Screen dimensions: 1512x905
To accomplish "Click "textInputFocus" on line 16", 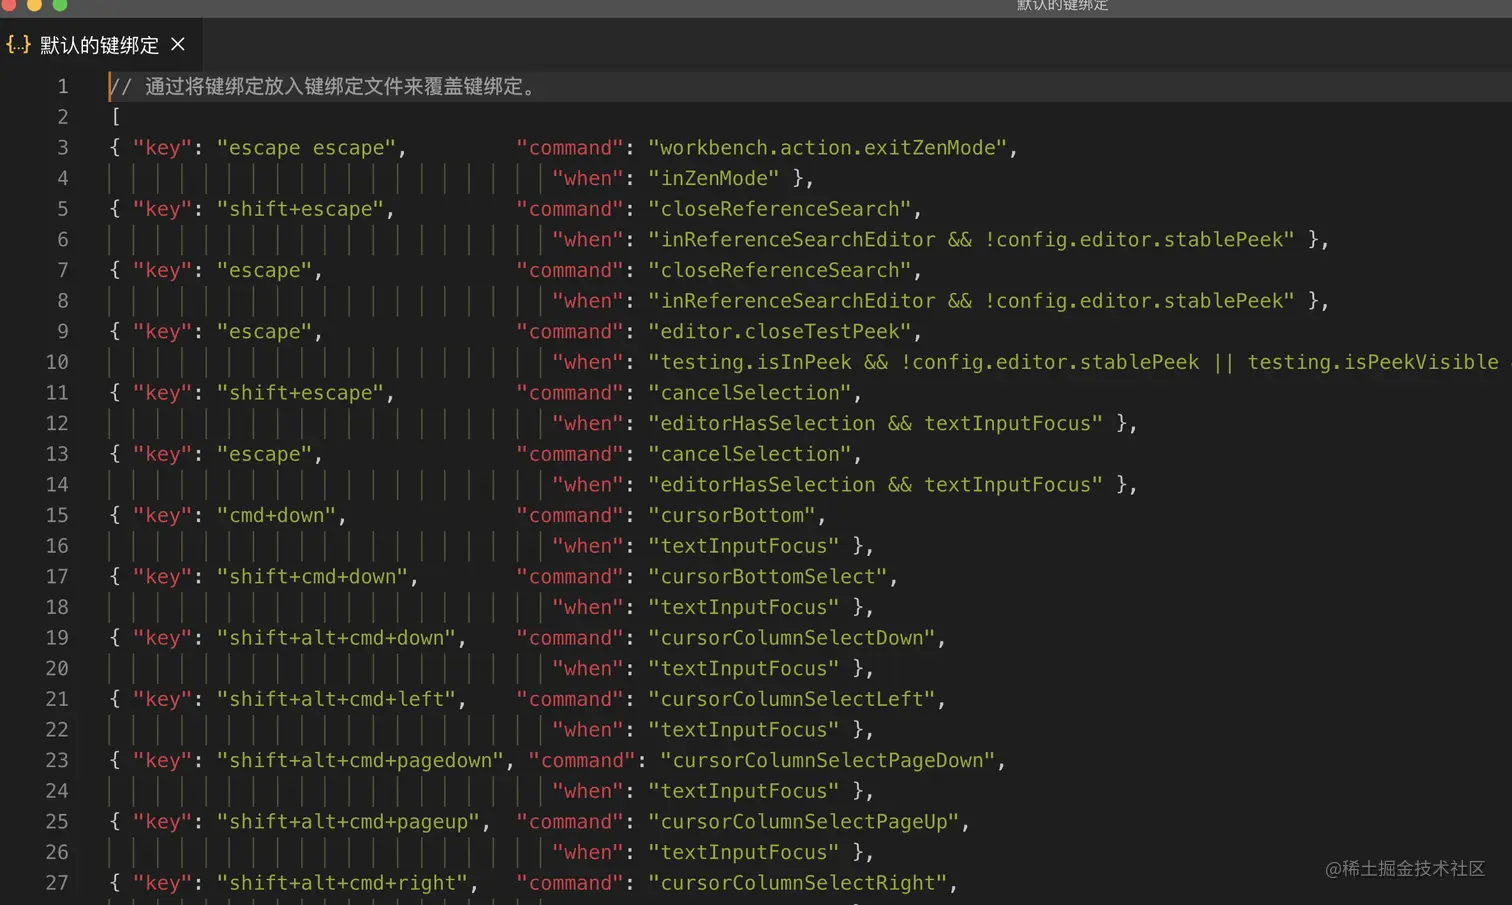I will [x=743, y=546].
